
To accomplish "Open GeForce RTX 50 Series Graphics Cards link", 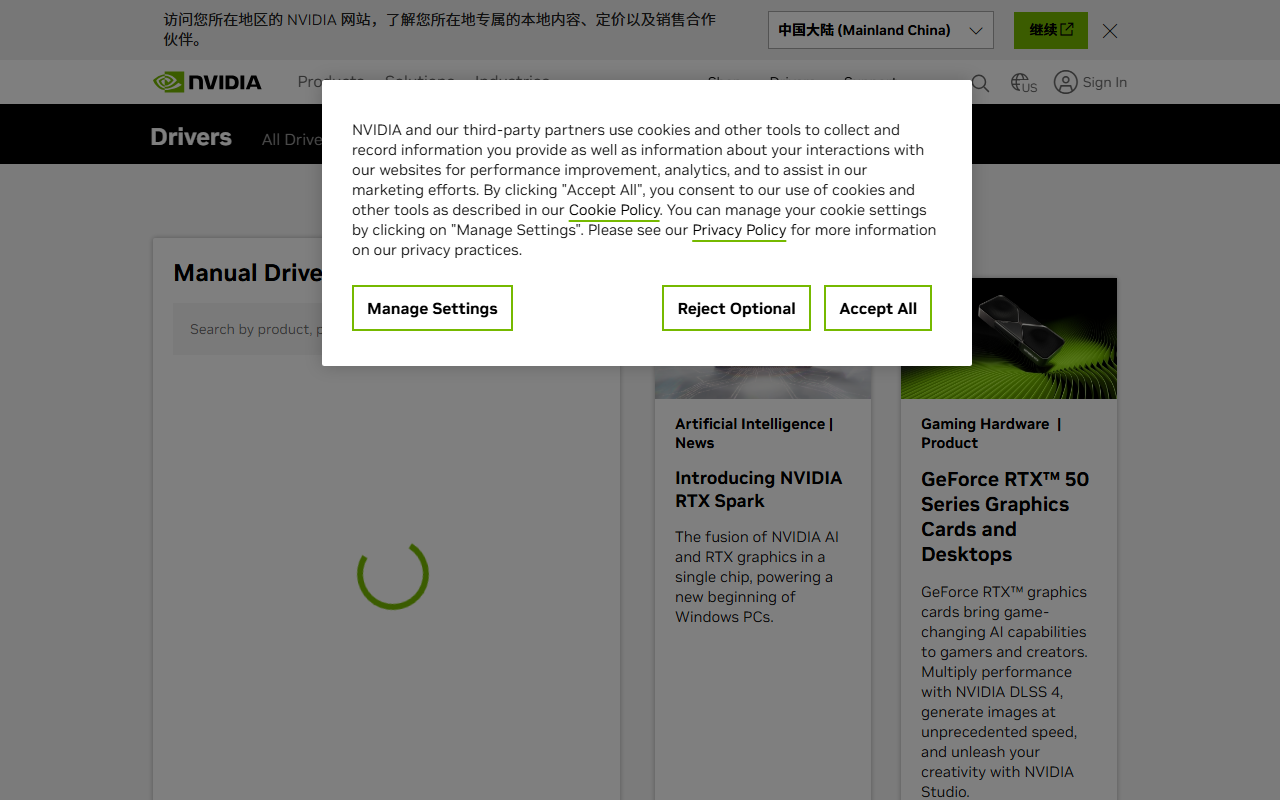I will pos(1005,516).
